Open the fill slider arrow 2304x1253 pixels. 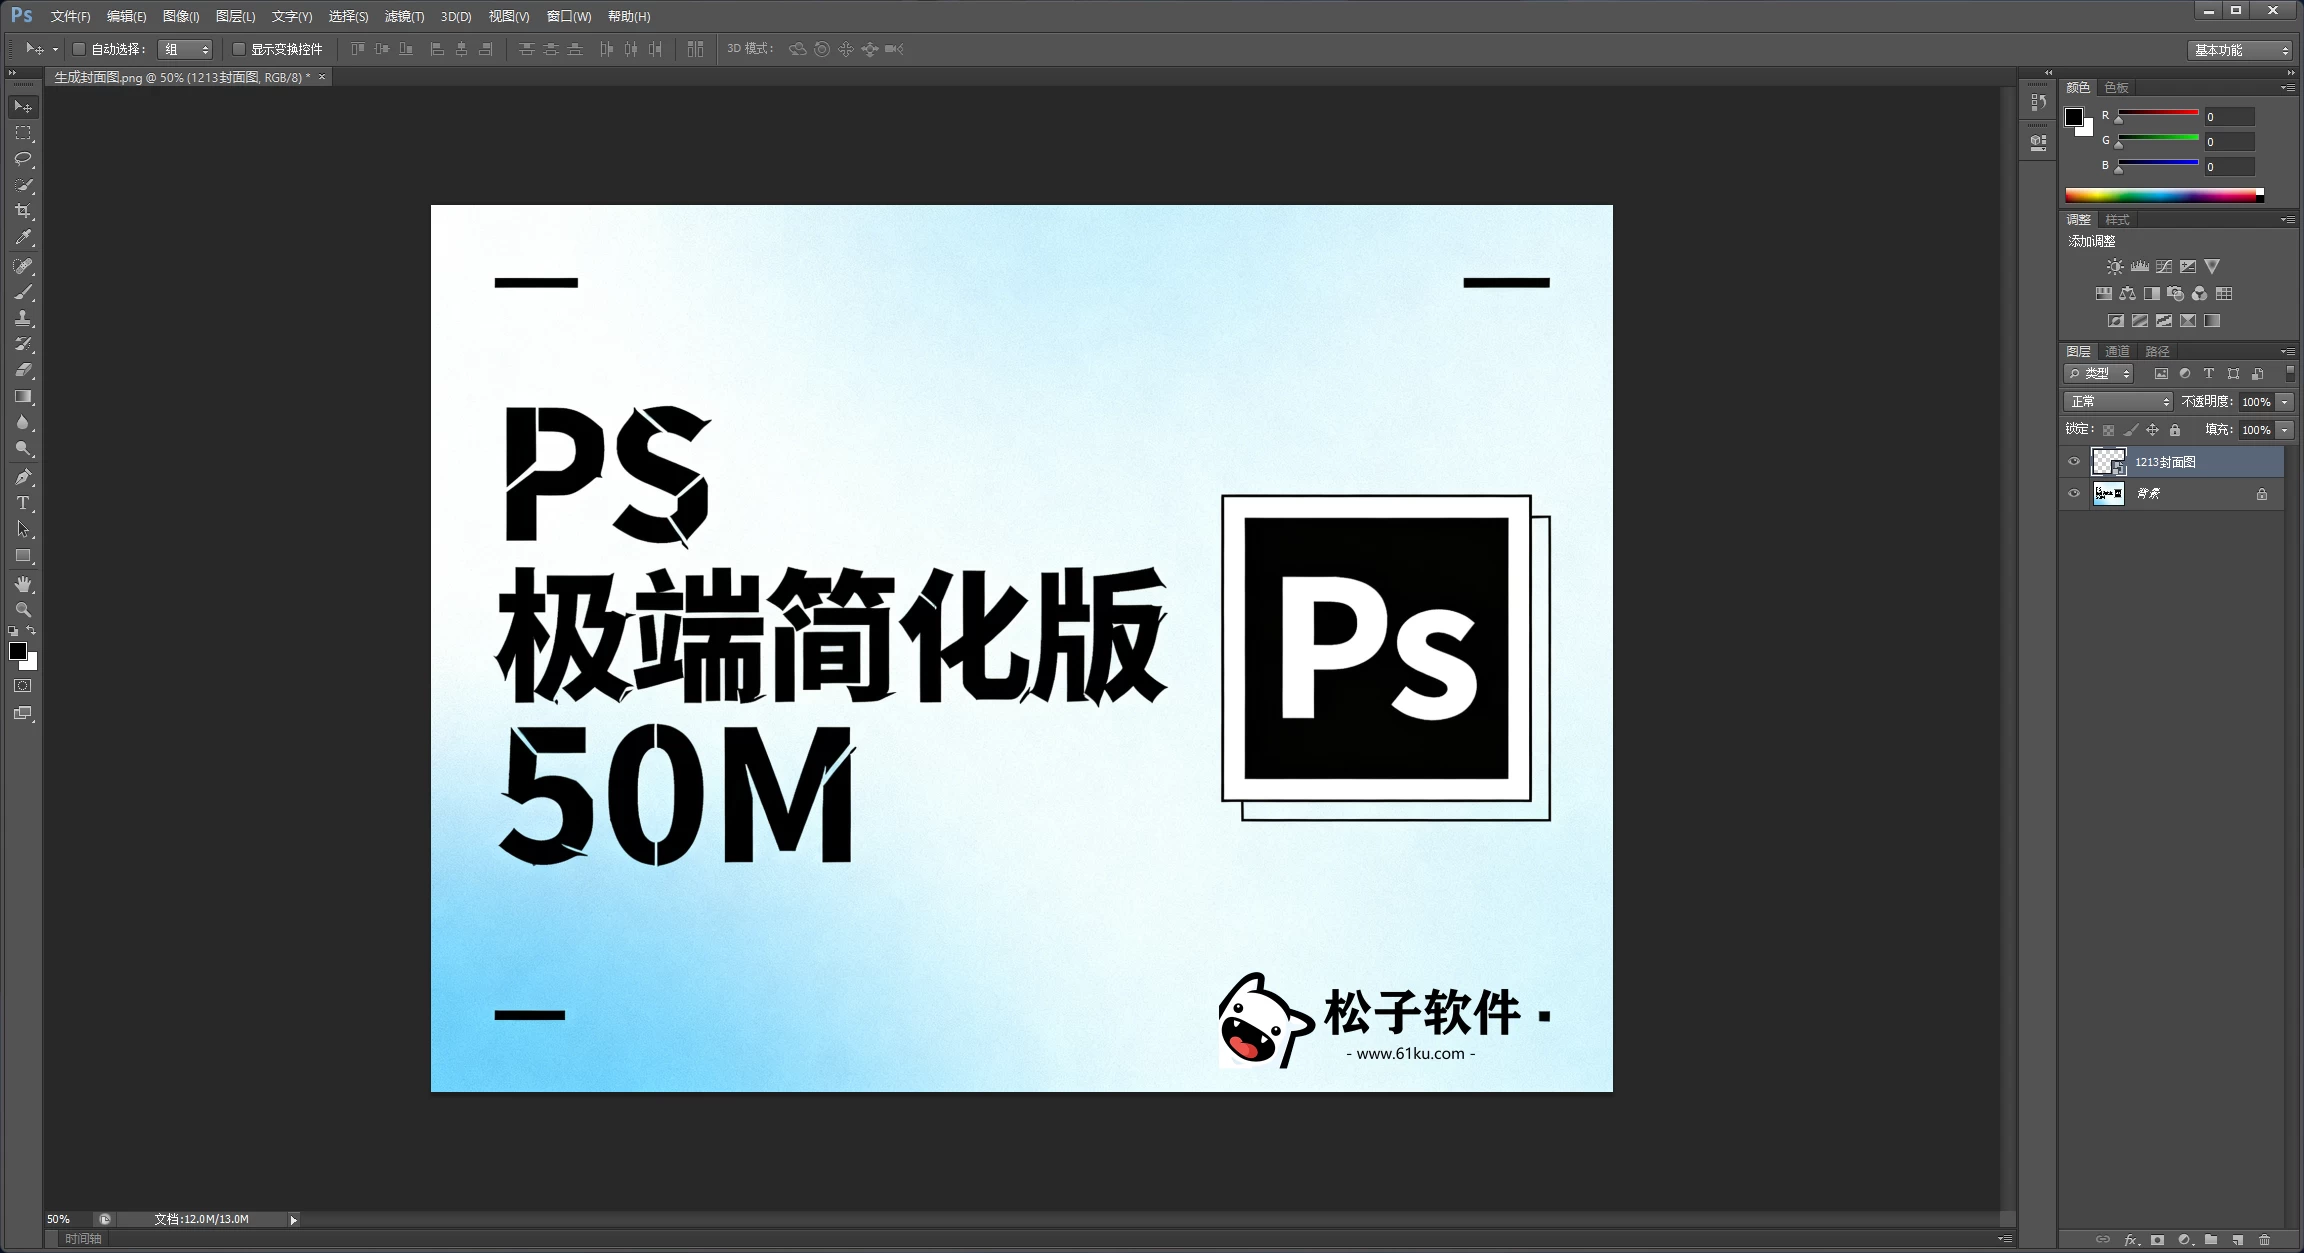coord(2285,430)
